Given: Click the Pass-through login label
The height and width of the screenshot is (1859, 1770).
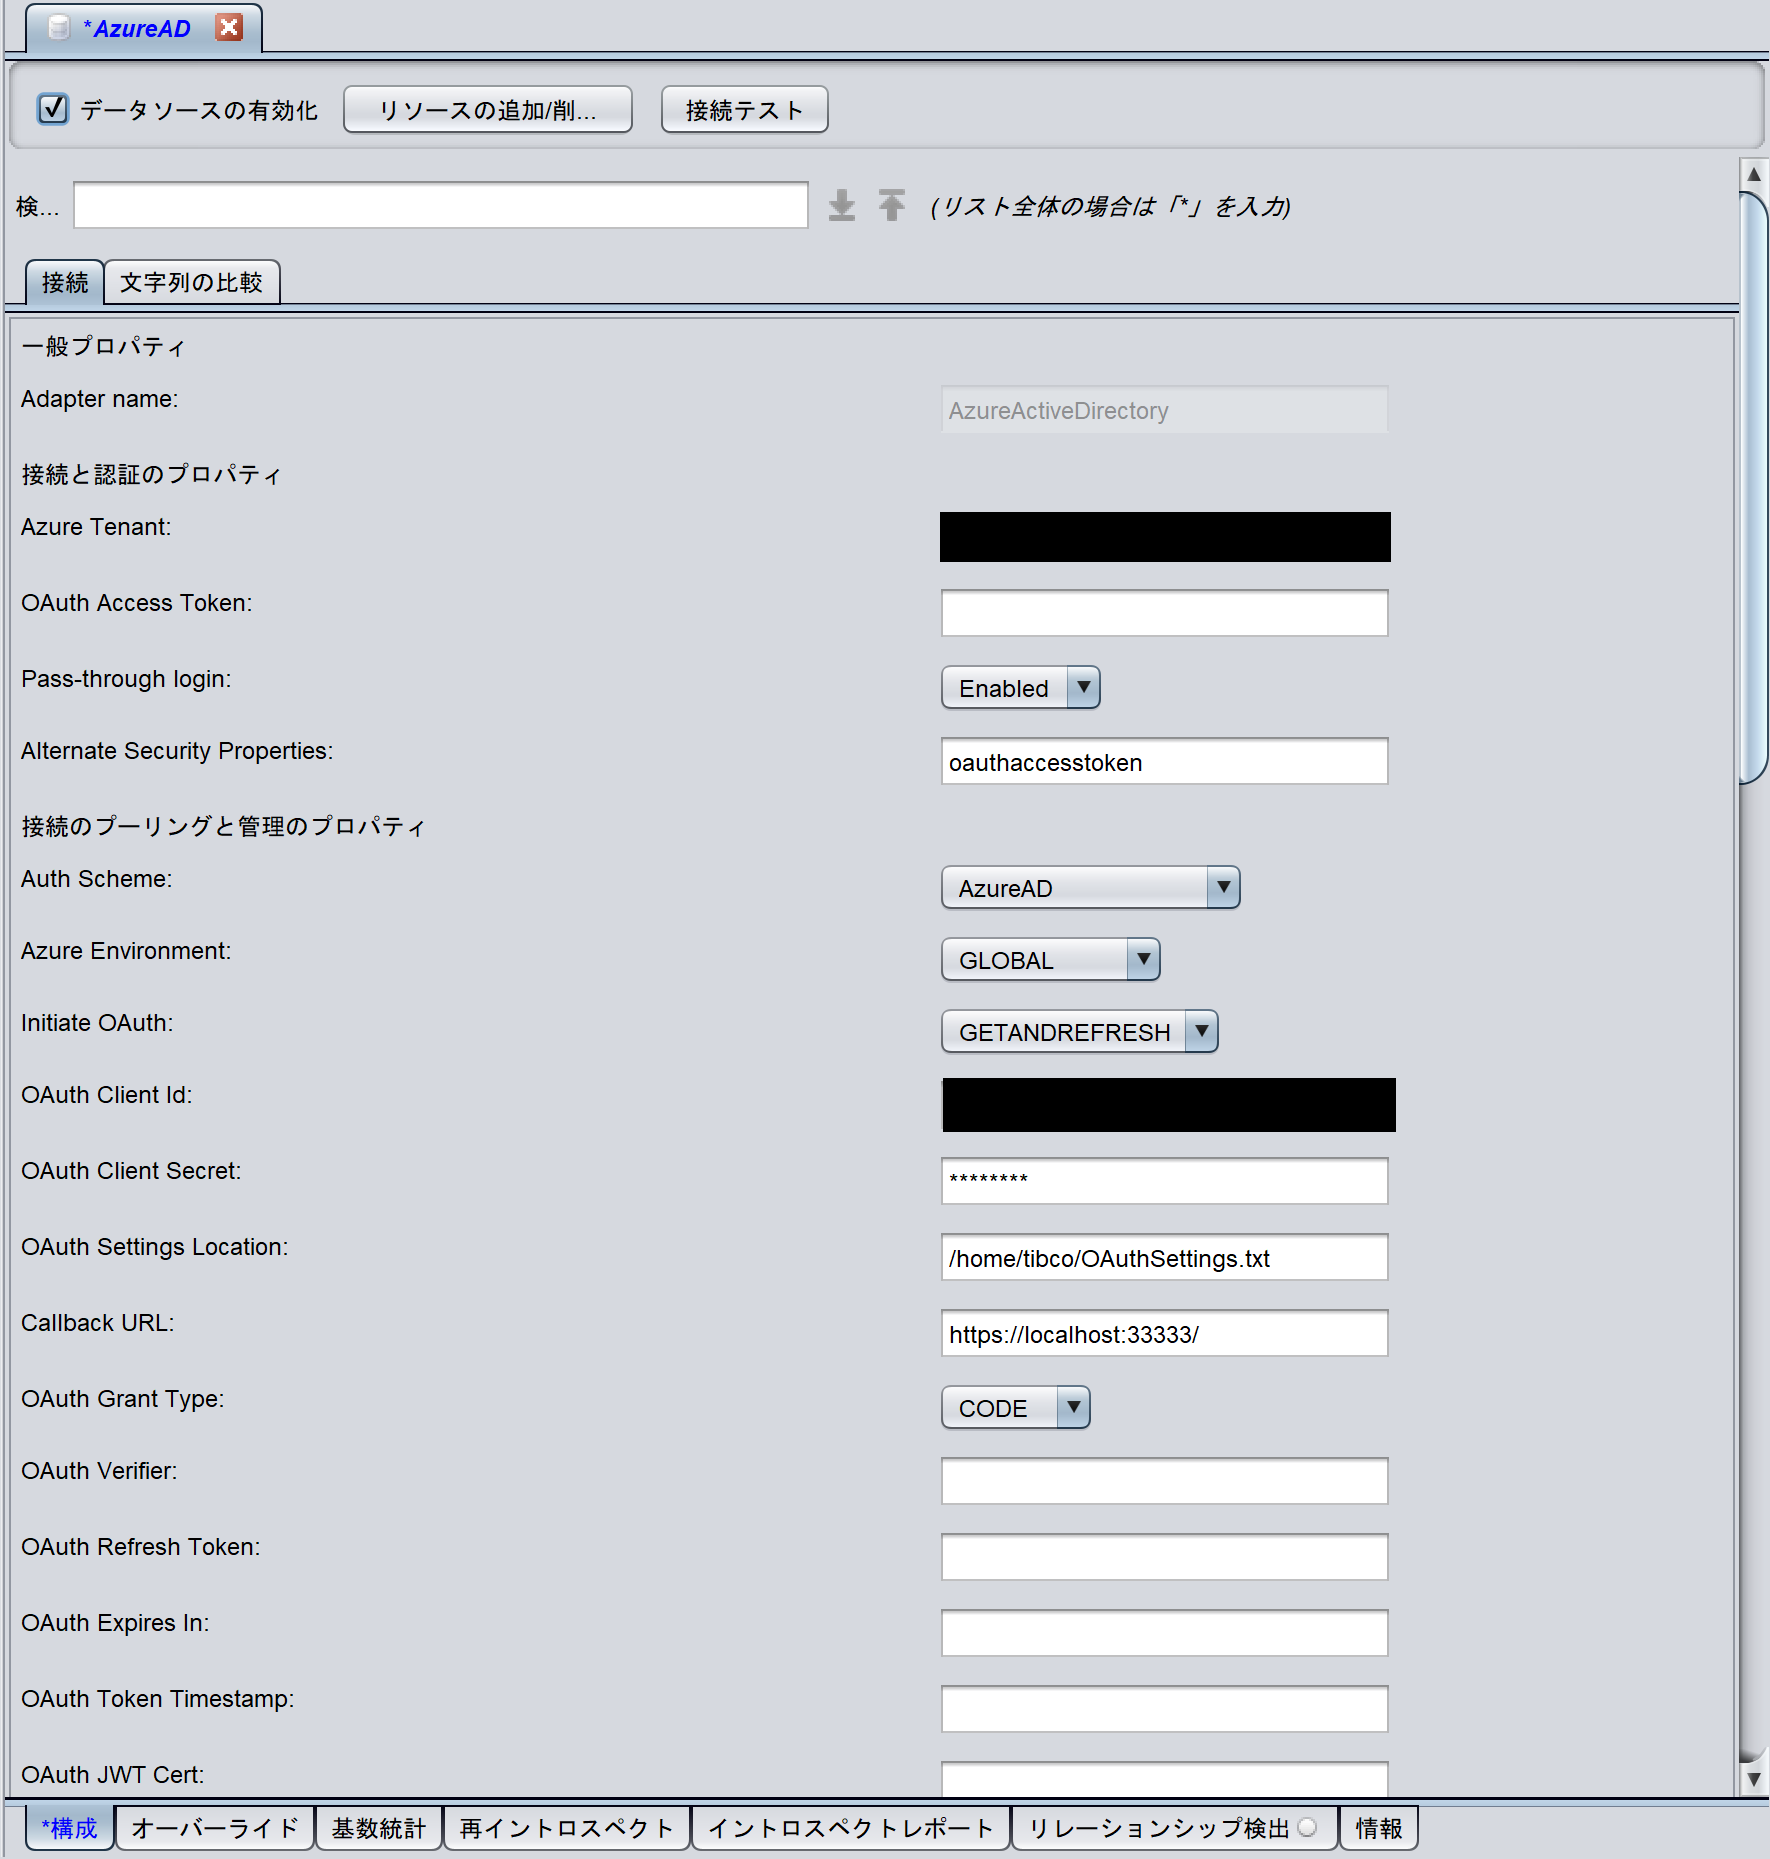Looking at the screenshot, I should coord(126,679).
